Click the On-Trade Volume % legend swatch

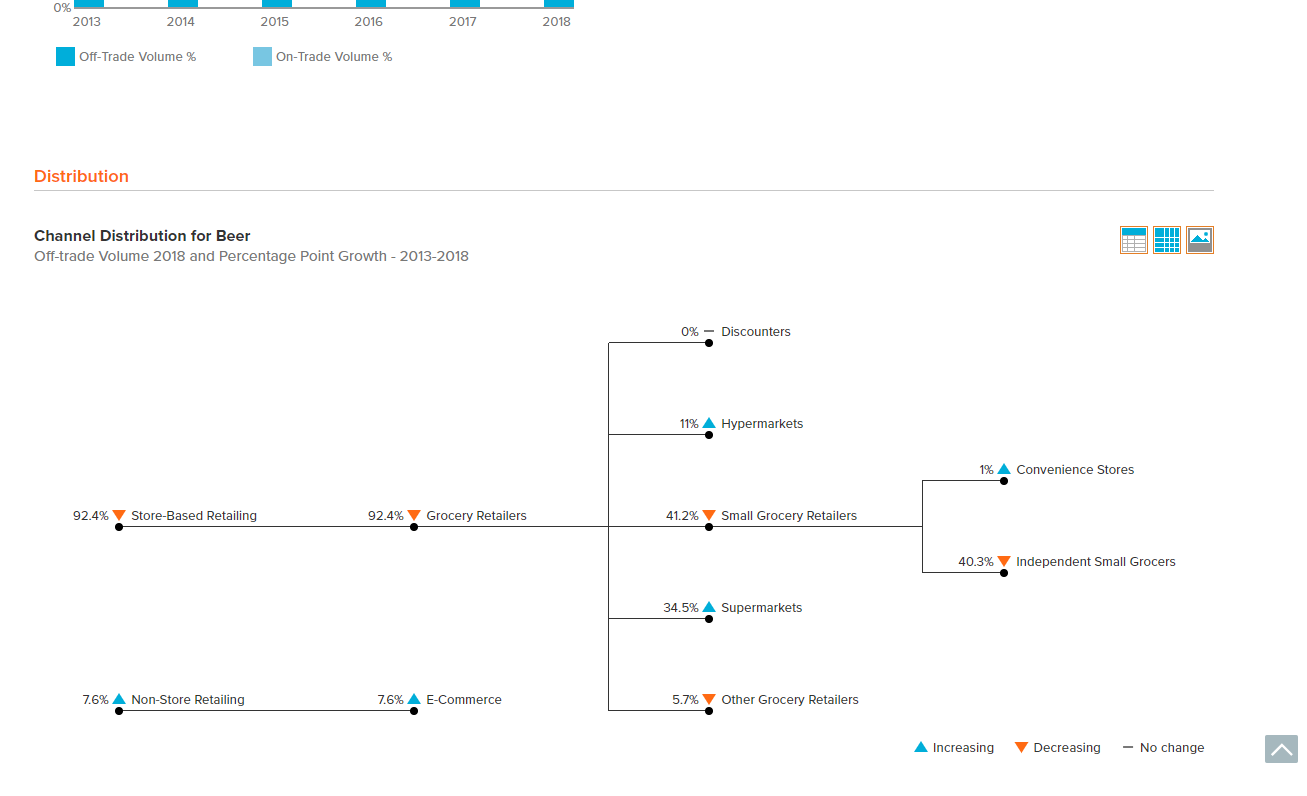(262, 57)
